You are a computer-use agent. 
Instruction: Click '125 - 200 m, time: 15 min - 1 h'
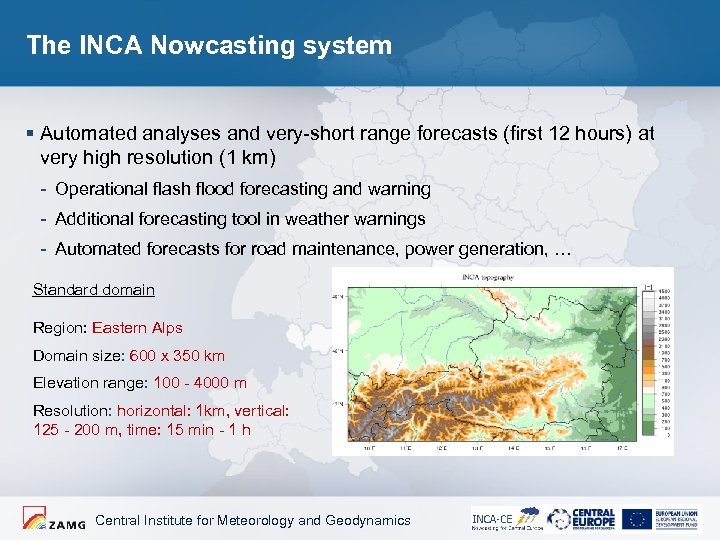pyautogui.click(x=142, y=430)
